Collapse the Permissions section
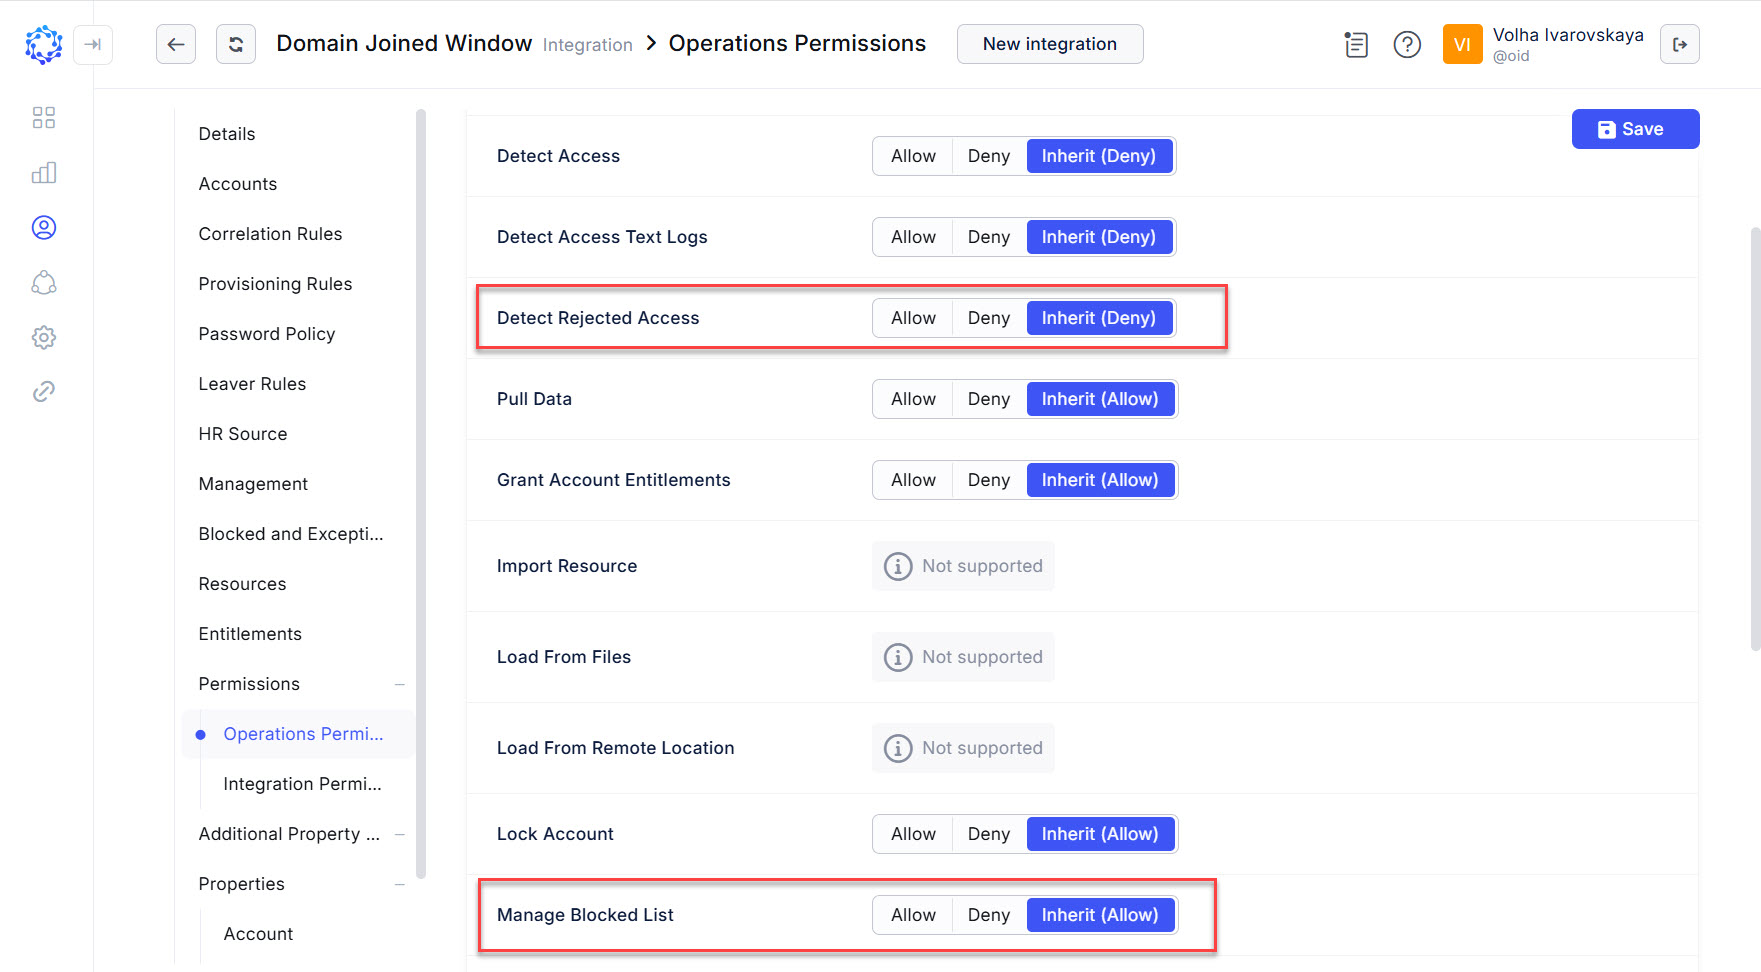The image size is (1761, 972). click(400, 683)
